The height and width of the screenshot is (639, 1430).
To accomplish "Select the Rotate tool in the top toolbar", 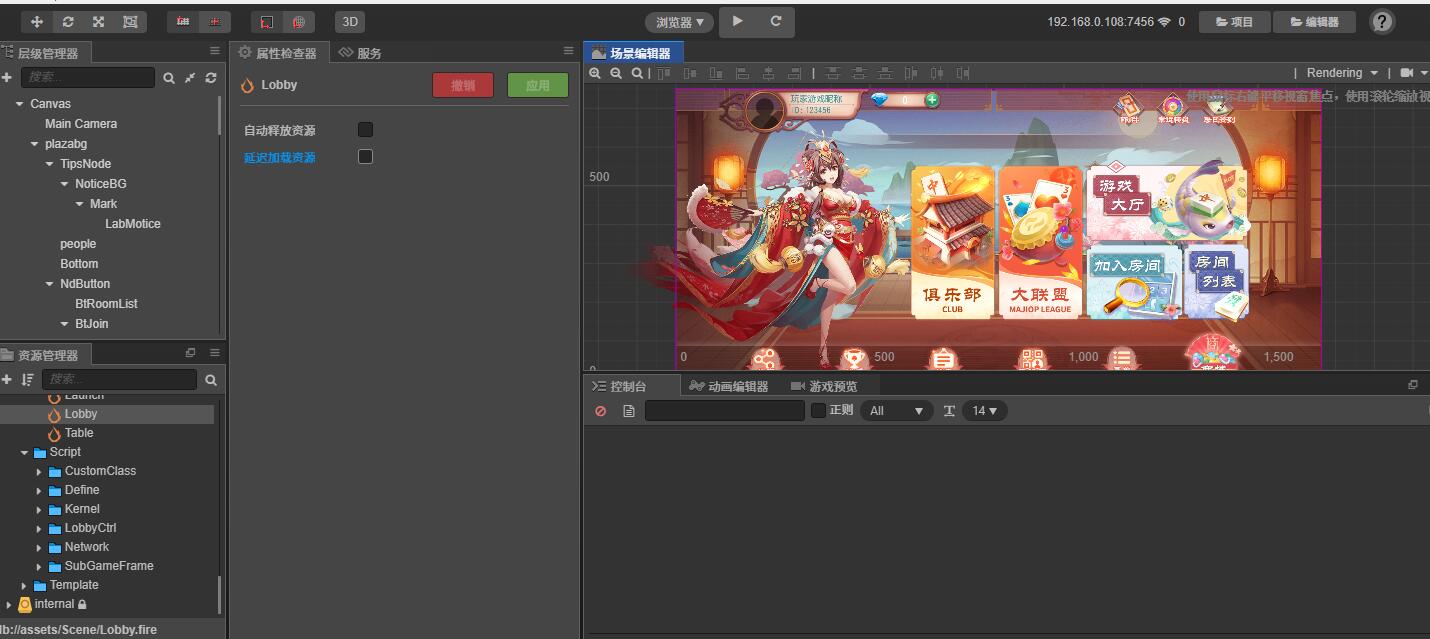I will point(66,20).
